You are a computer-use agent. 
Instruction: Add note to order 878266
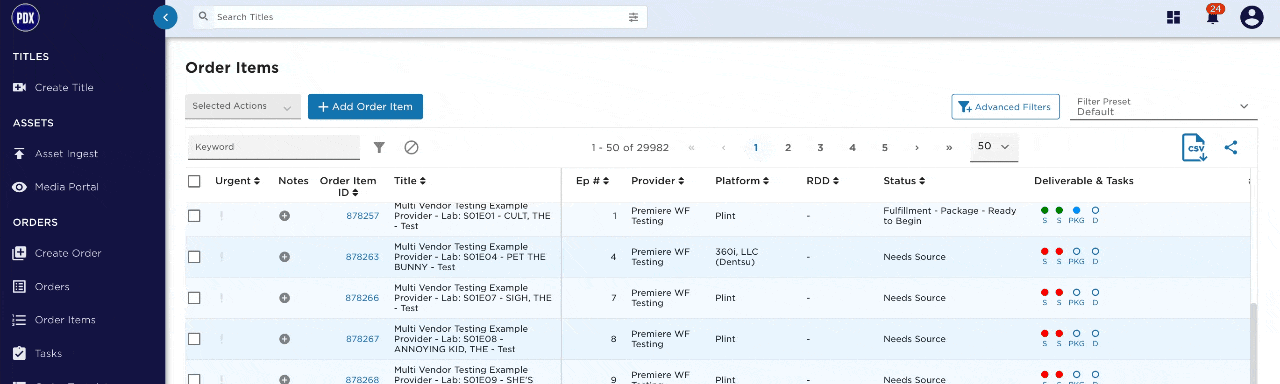284,298
